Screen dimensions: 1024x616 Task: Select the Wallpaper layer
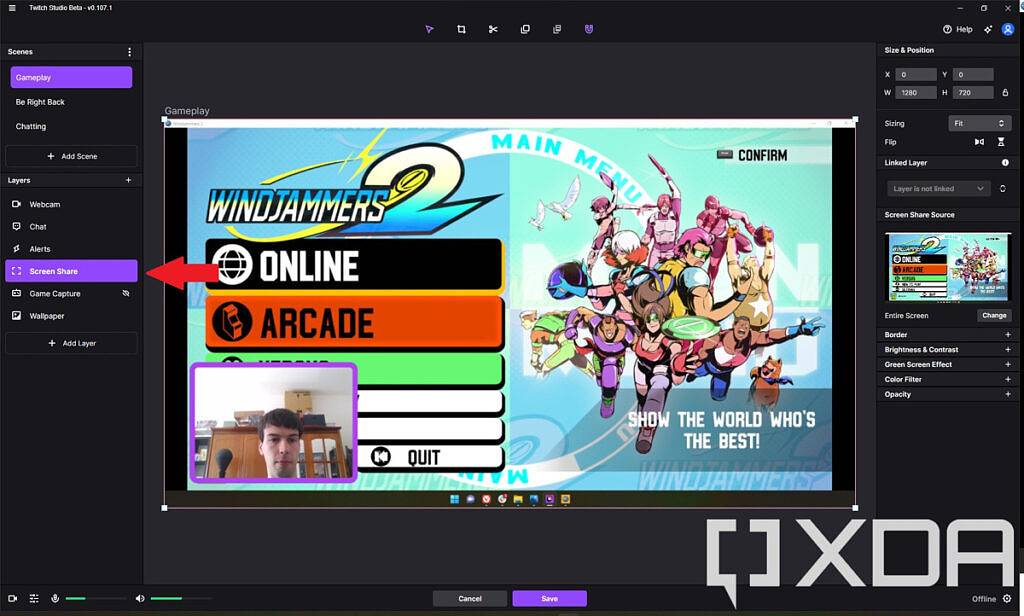tap(71, 316)
